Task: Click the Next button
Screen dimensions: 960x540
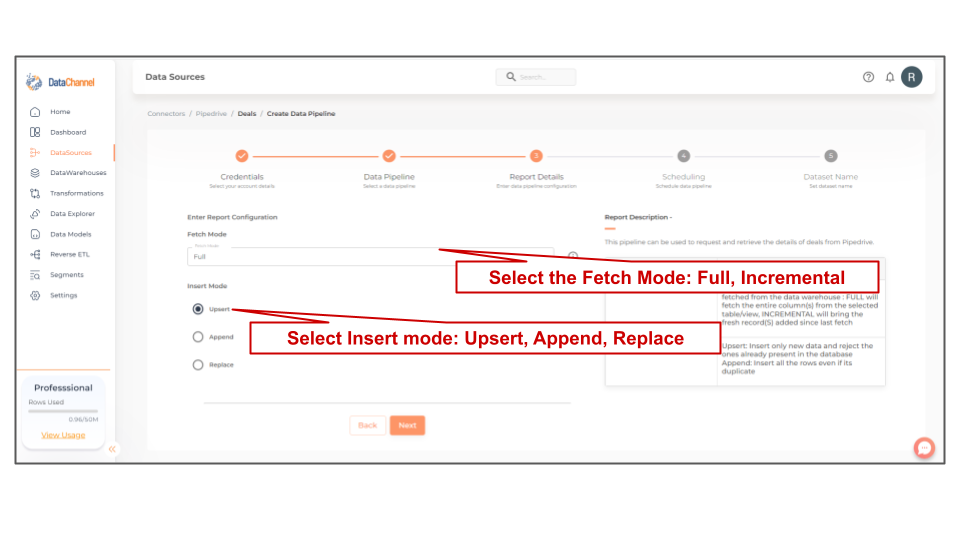Action: coord(407,426)
